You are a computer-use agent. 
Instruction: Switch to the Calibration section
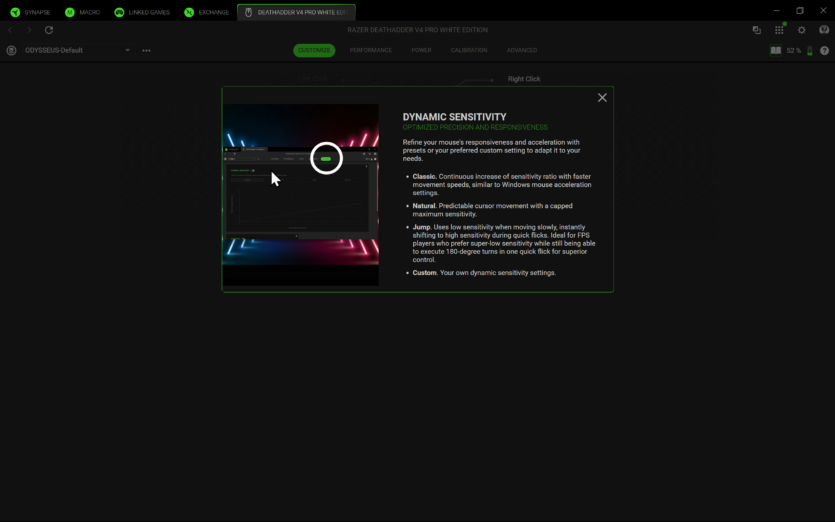tap(469, 50)
